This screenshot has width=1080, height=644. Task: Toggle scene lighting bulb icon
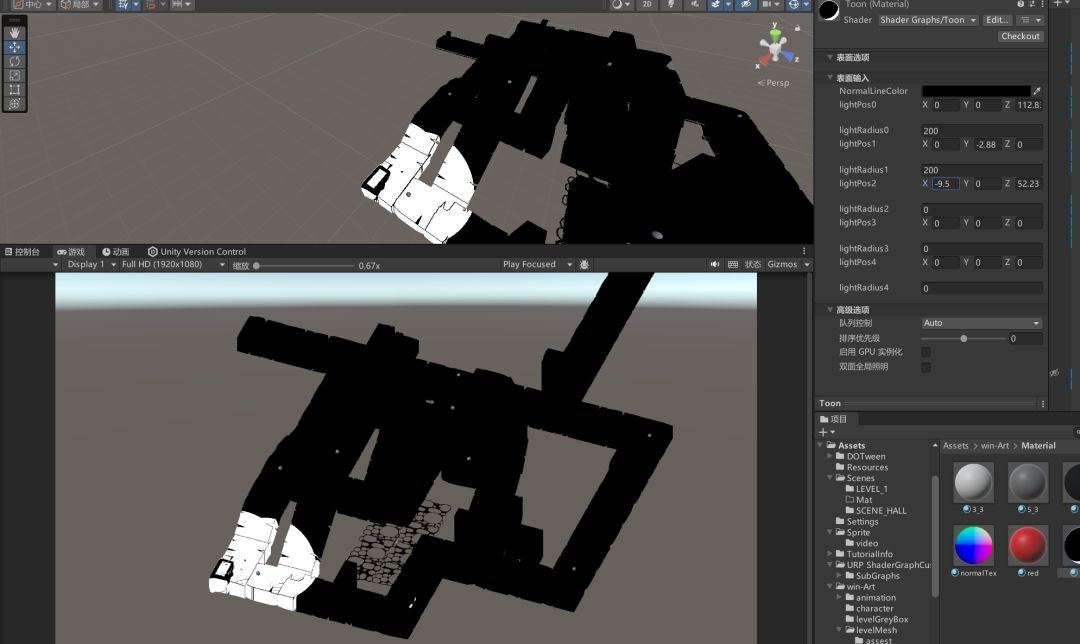click(x=670, y=4)
